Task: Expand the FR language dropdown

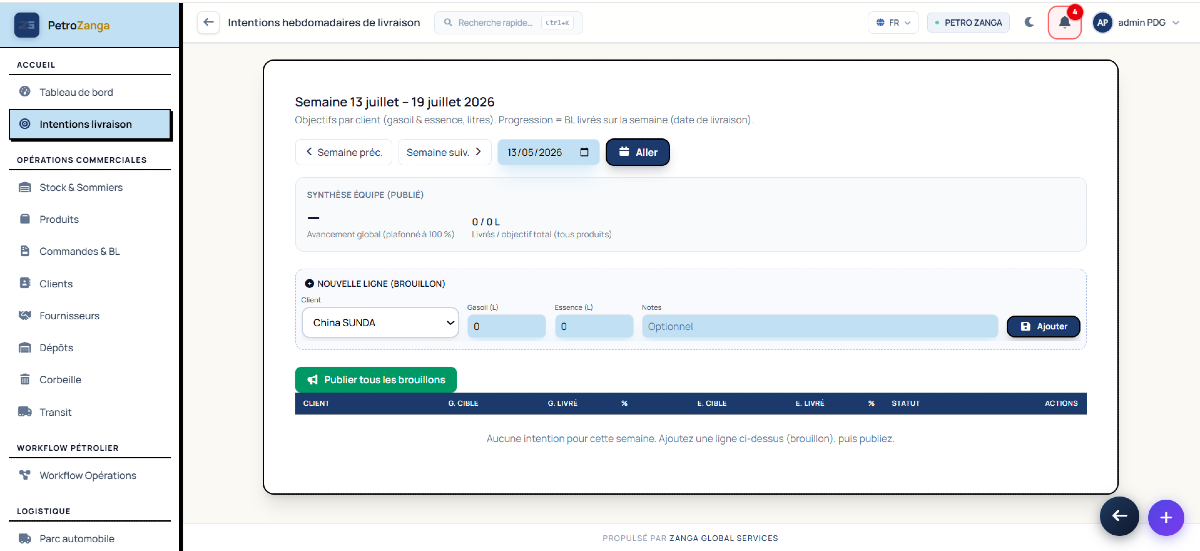Action: coord(893,22)
